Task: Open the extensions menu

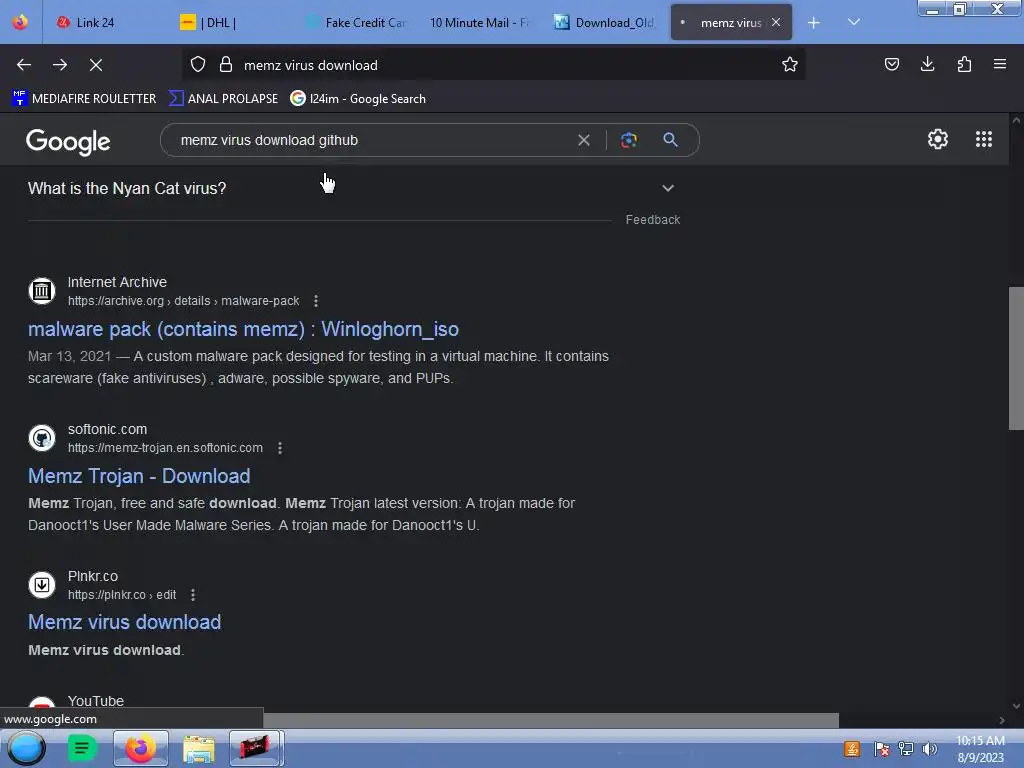Action: tap(964, 64)
